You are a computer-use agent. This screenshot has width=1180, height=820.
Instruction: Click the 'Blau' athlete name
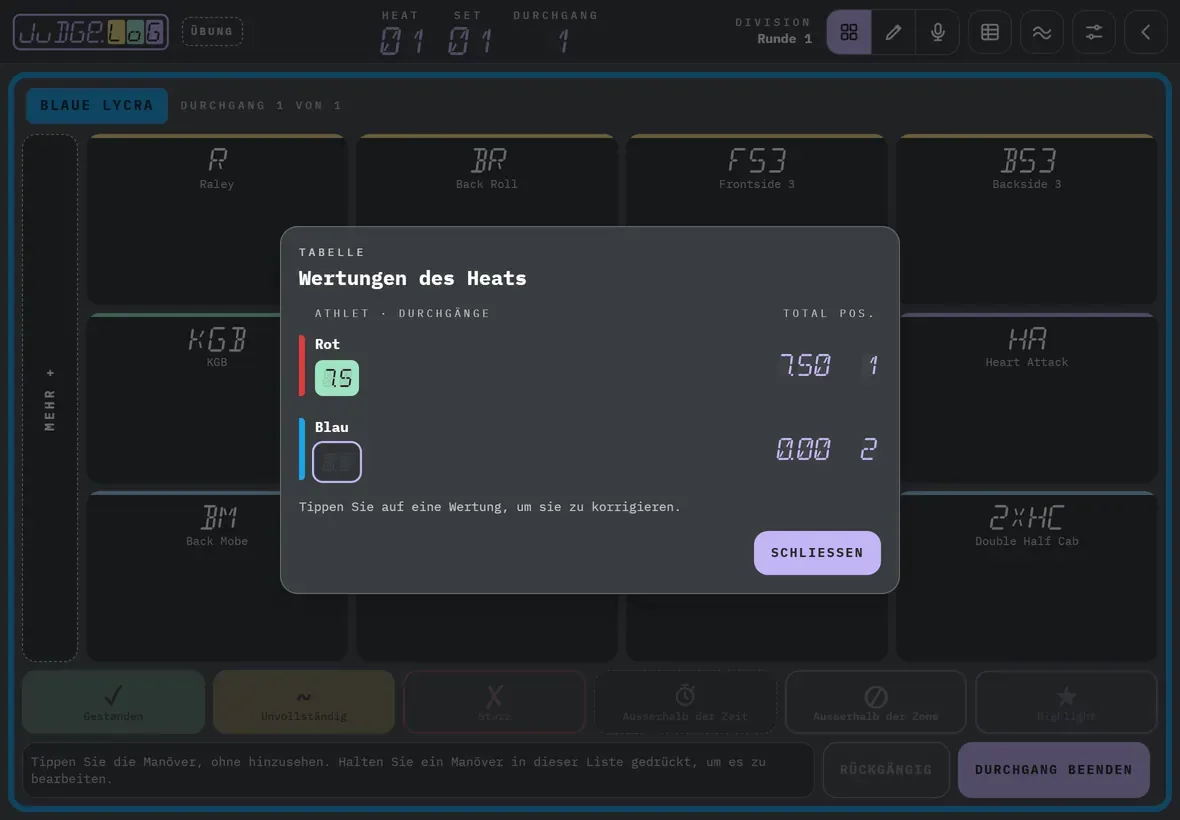tap(332, 427)
